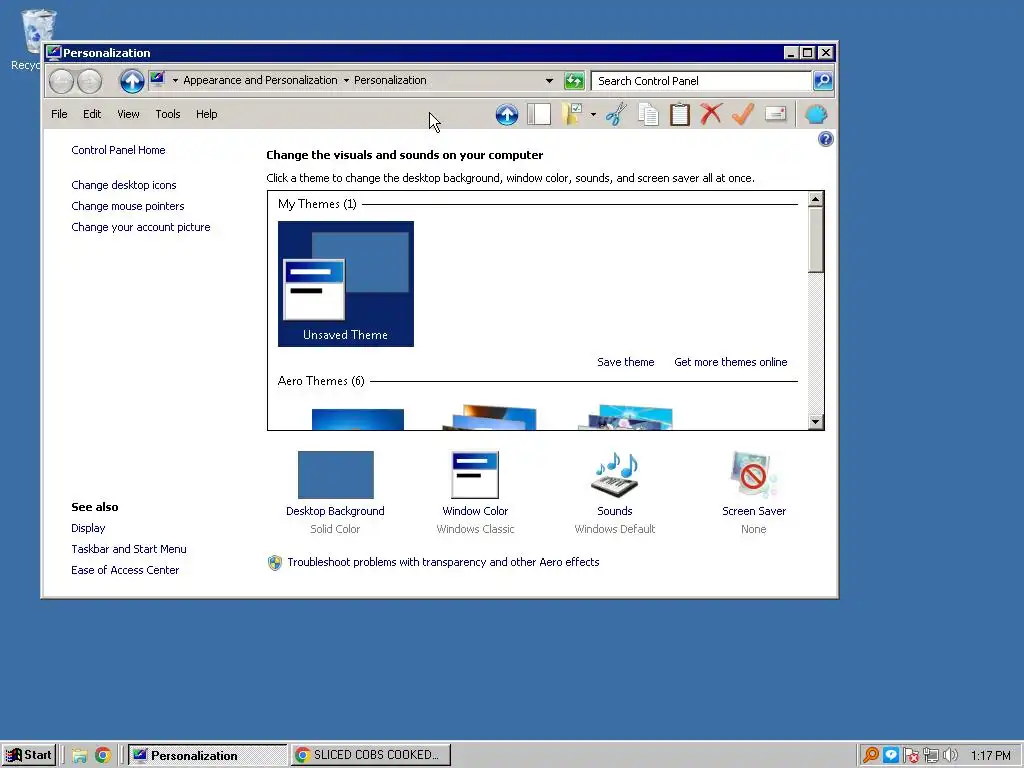Click the Back navigation button
Image resolution: width=1024 pixels, height=768 pixels.
(x=61, y=81)
